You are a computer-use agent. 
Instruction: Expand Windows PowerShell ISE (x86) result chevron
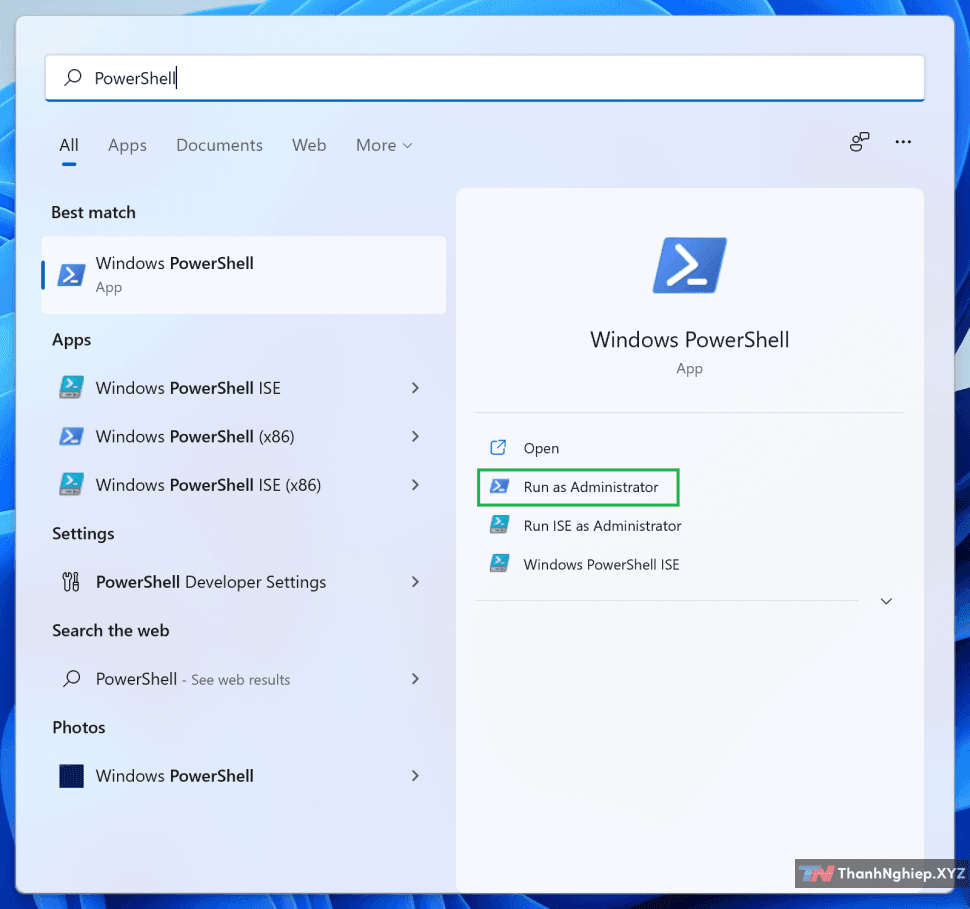click(x=415, y=485)
